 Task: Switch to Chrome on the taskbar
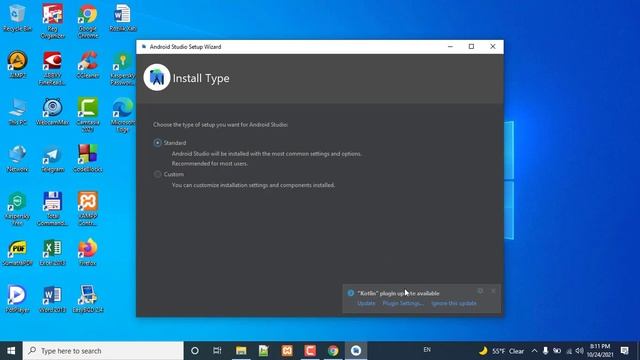(333, 351)
